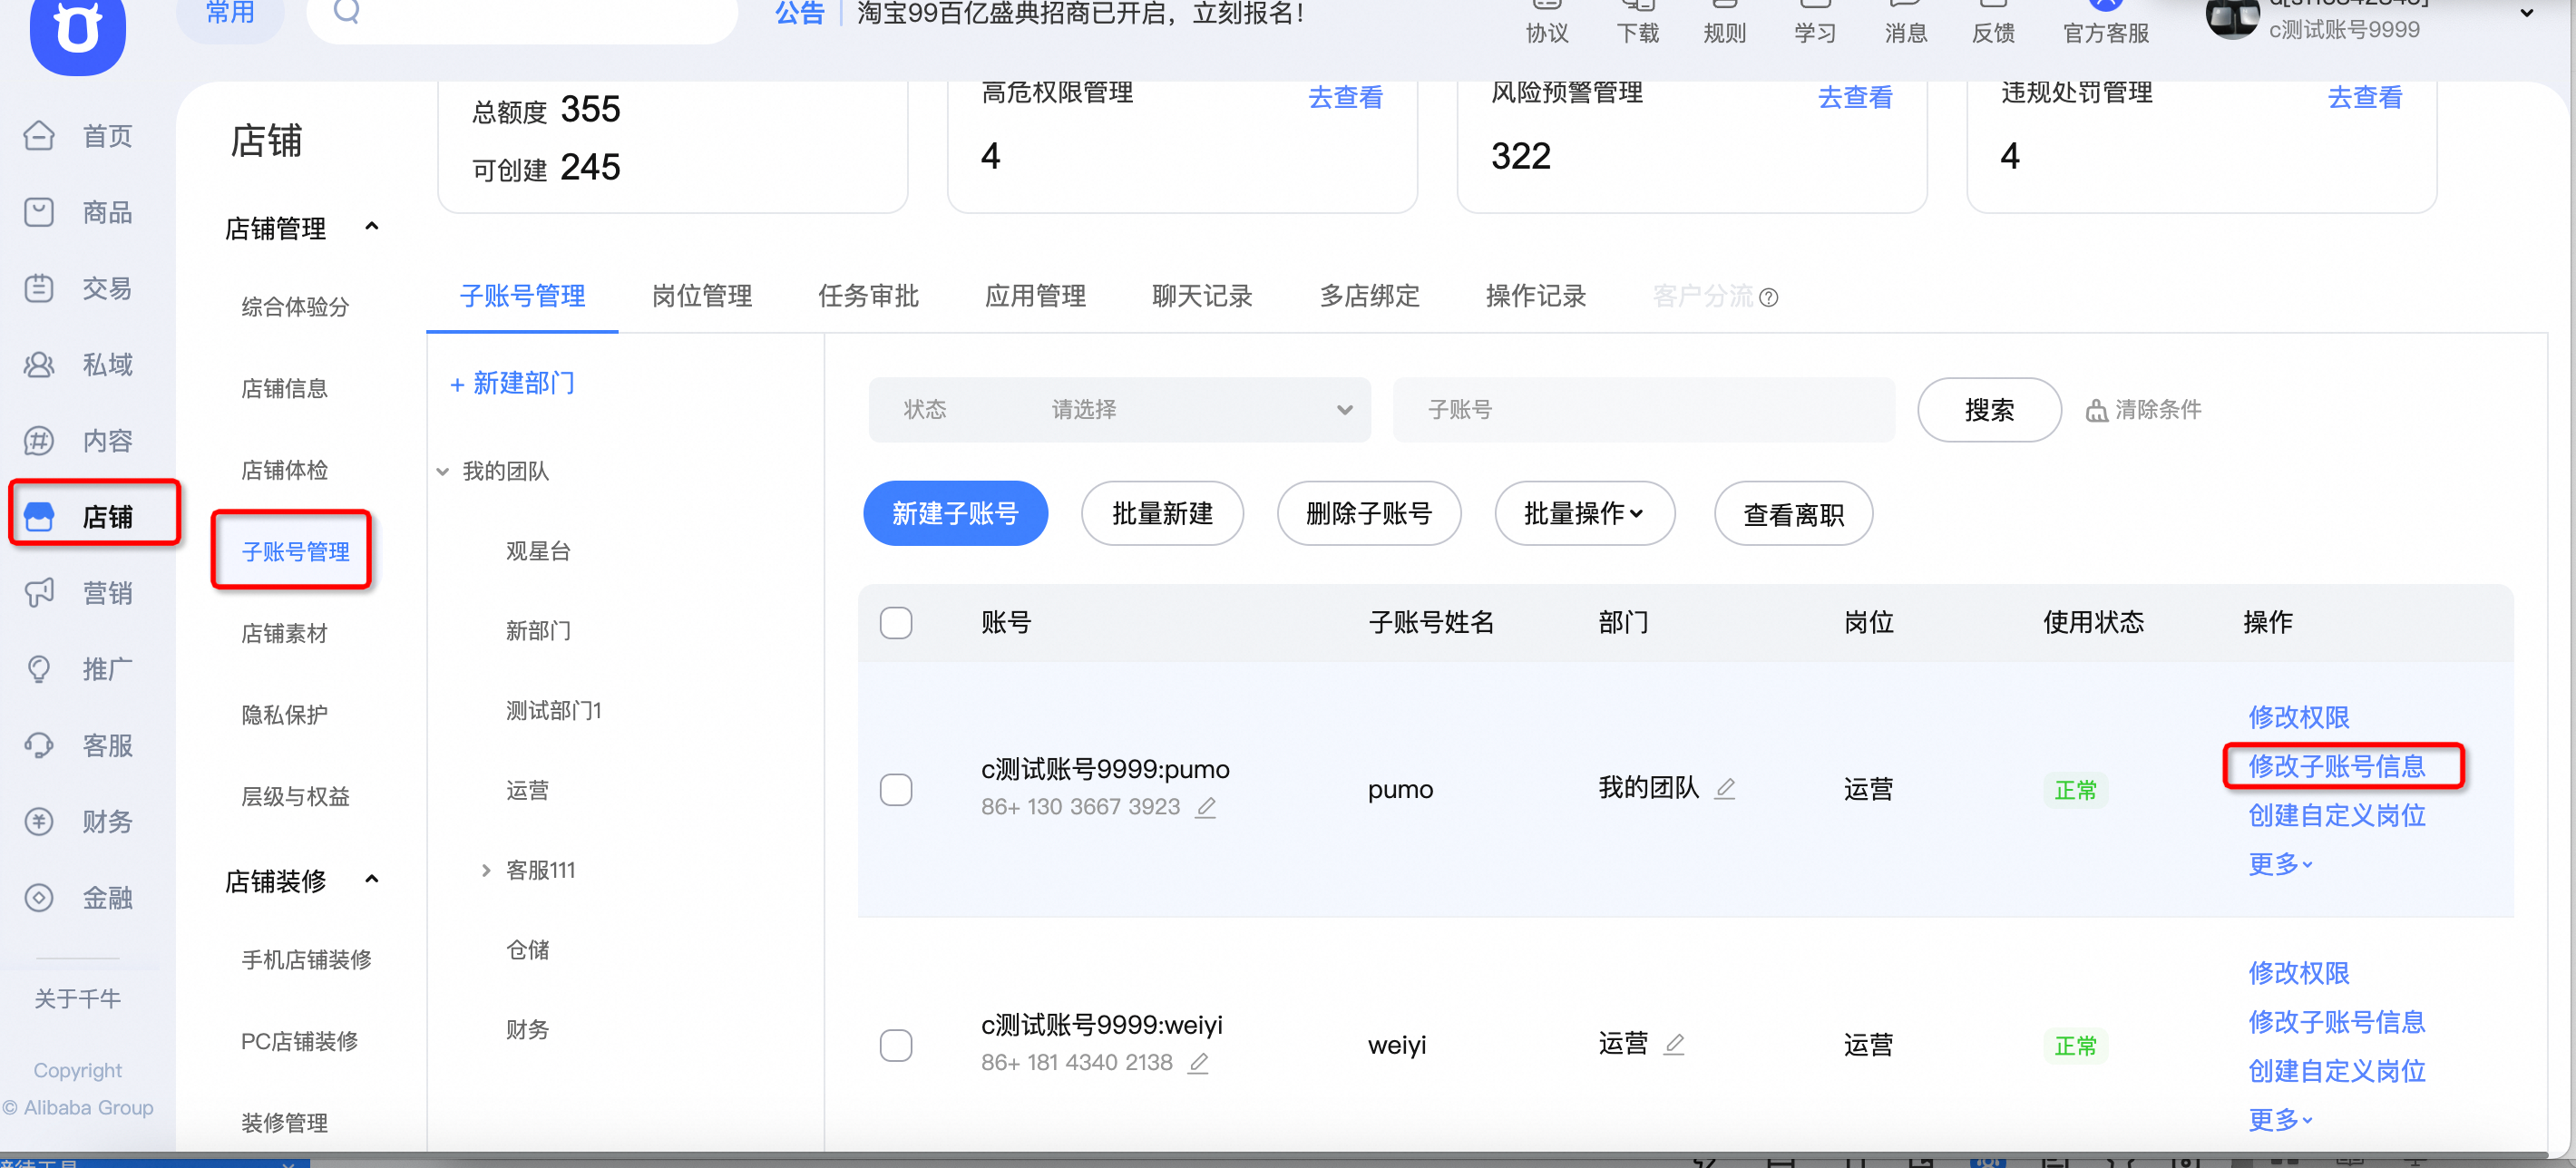2576x1168 pixels.
Task: Select 观星台 department in tree
Action: 537,551
